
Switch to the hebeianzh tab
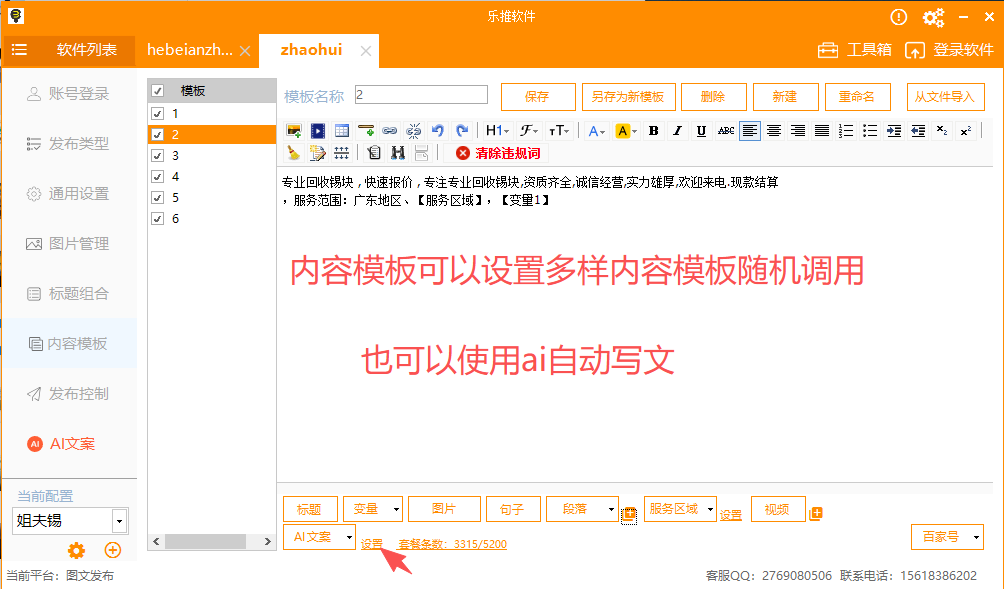190,48
